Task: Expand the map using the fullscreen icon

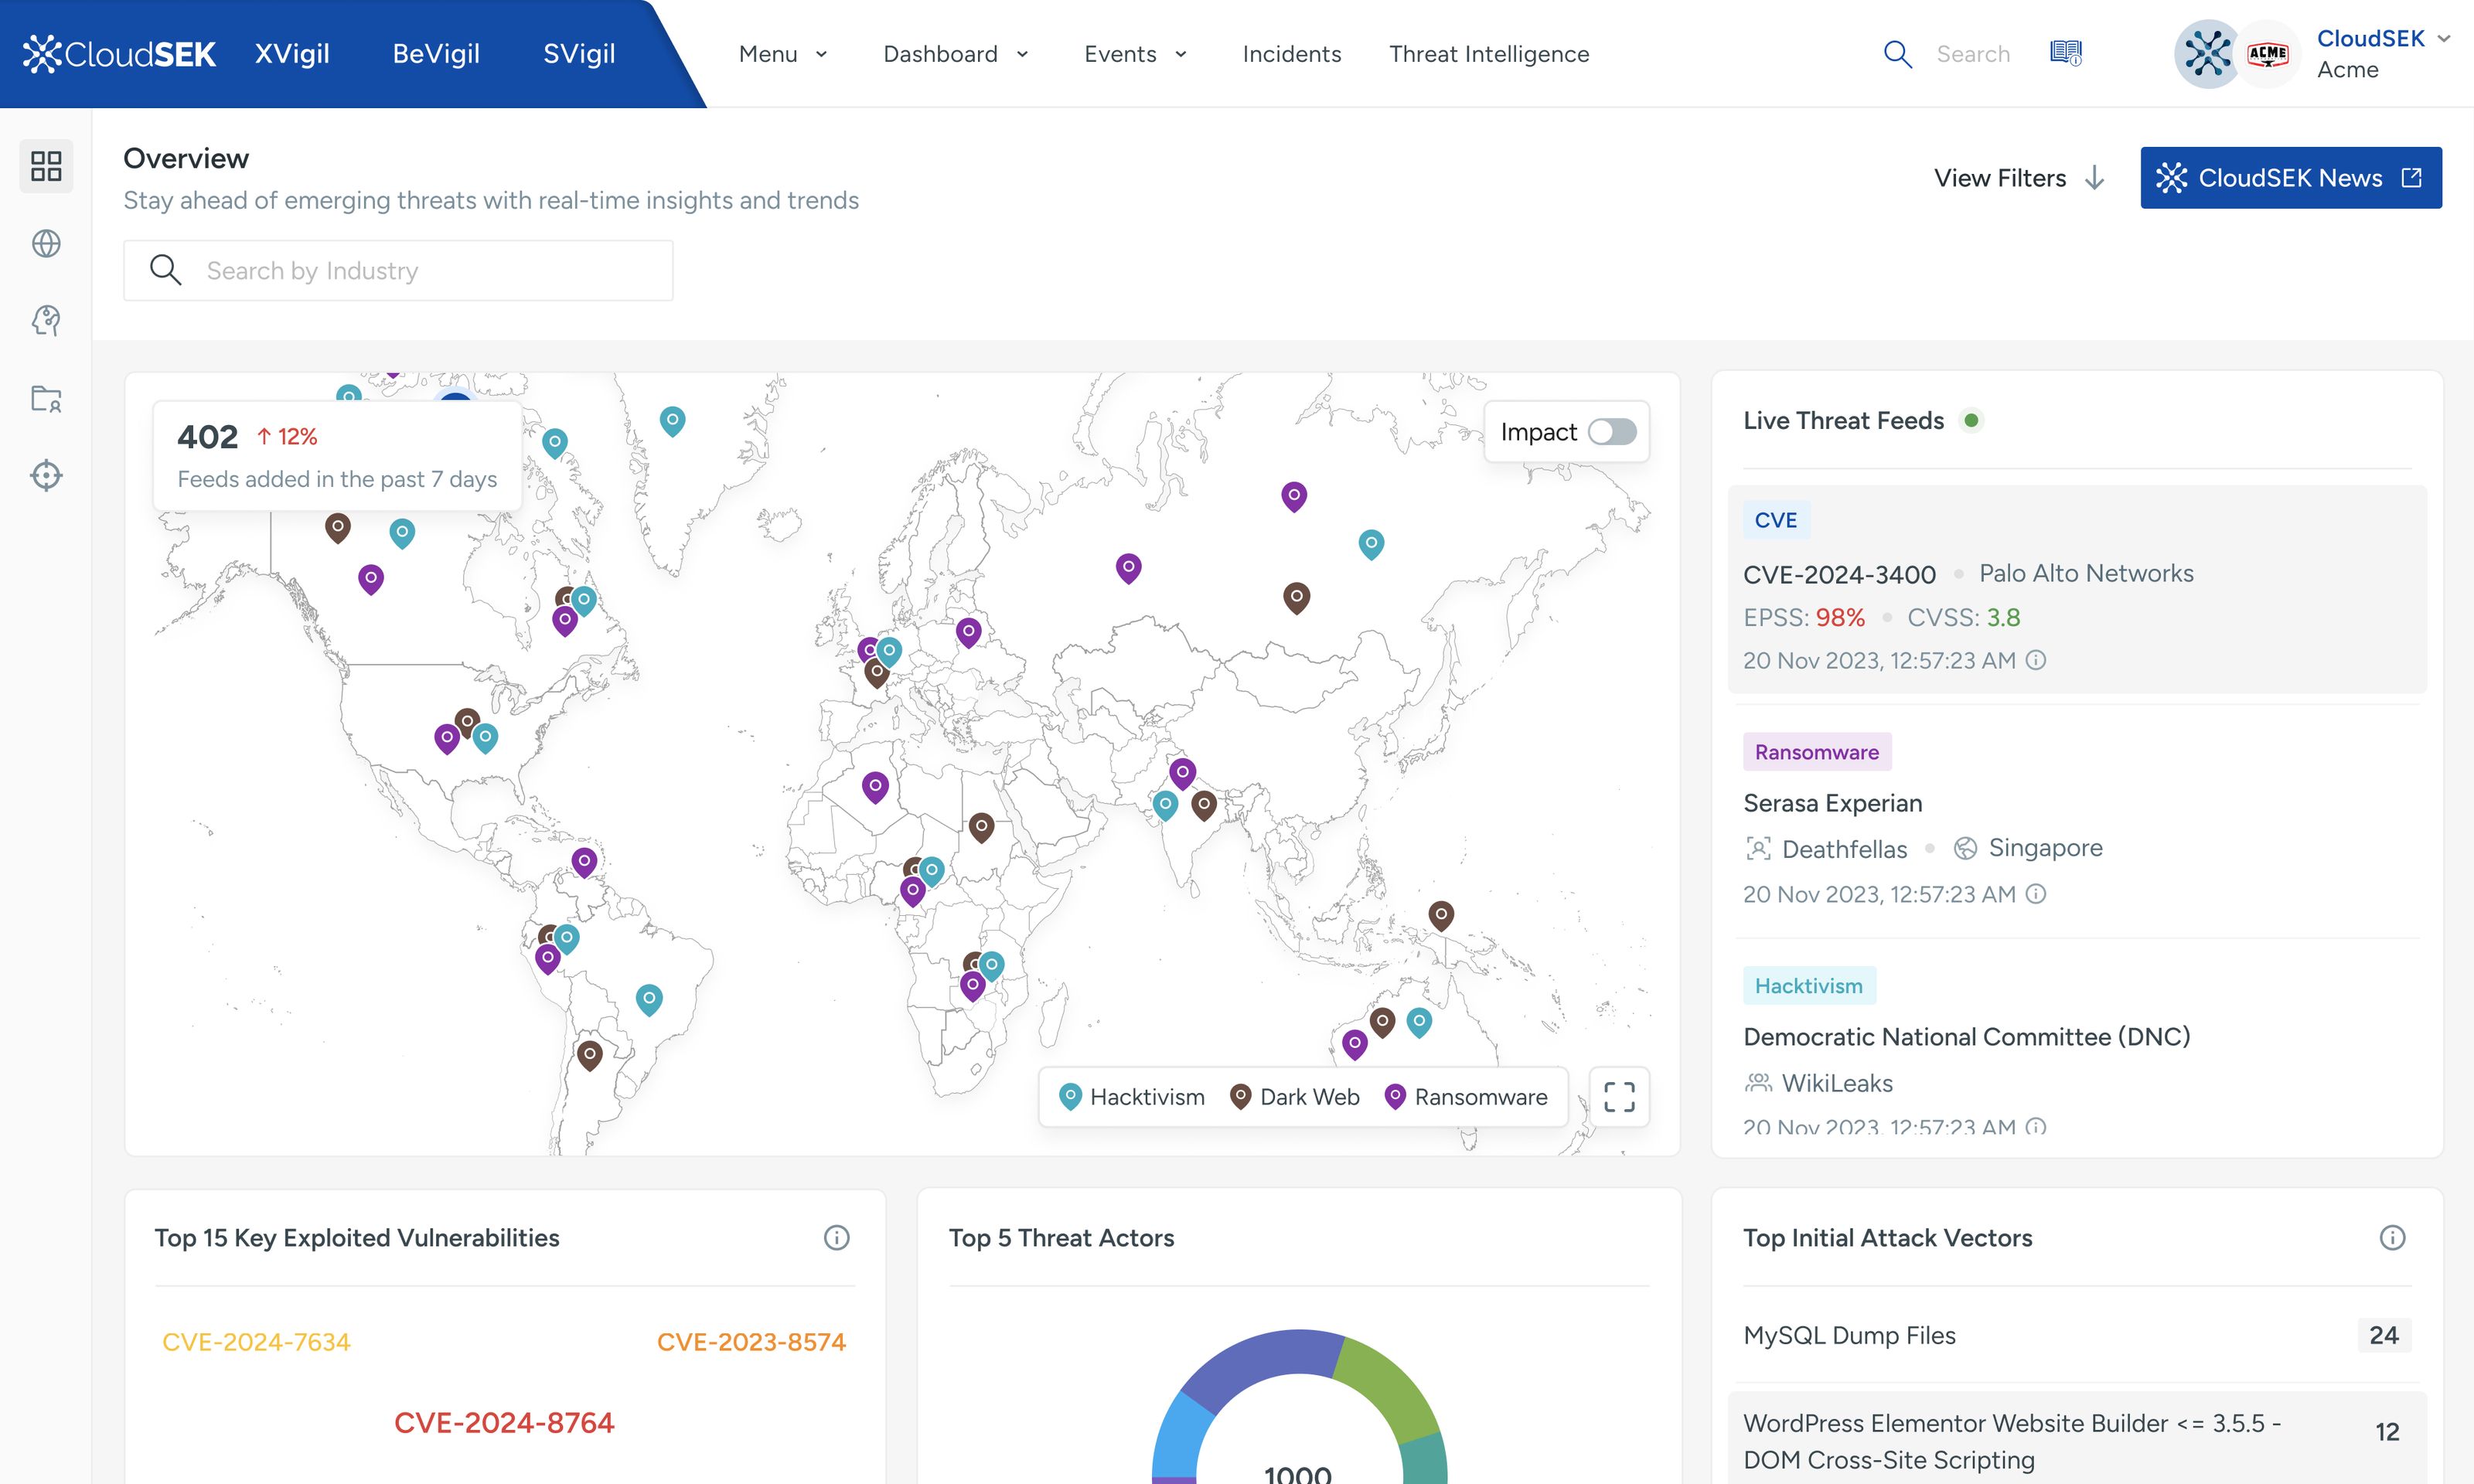Action: (x=1619, y=1097)
